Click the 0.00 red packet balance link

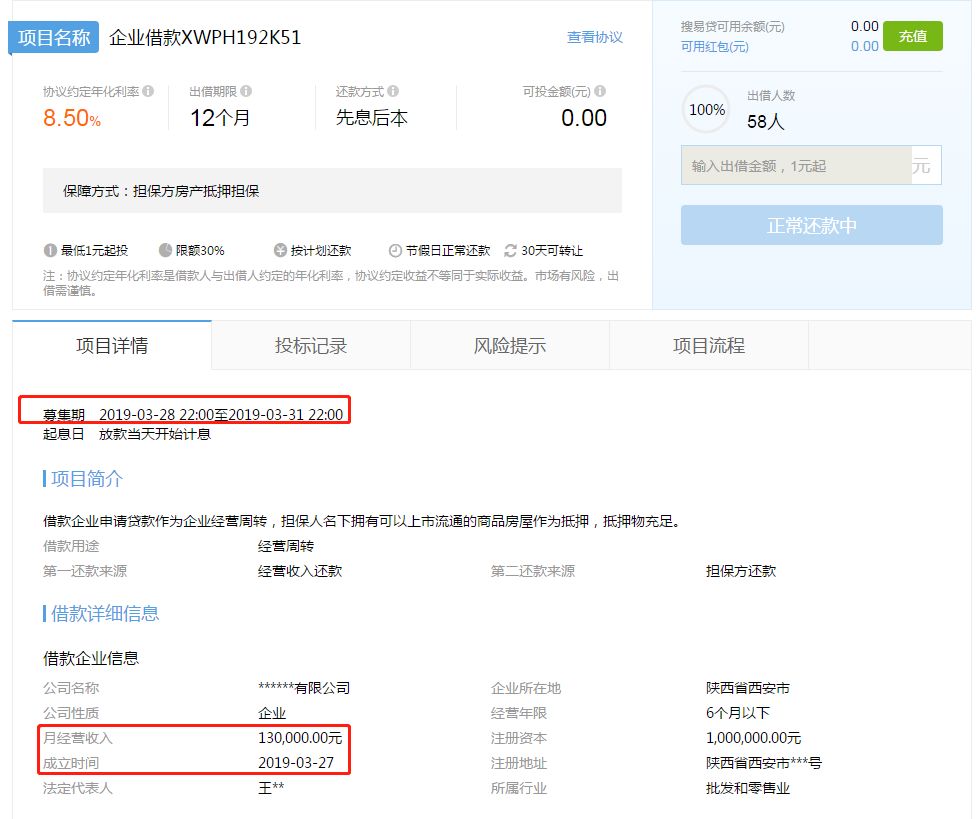point(865,46)
